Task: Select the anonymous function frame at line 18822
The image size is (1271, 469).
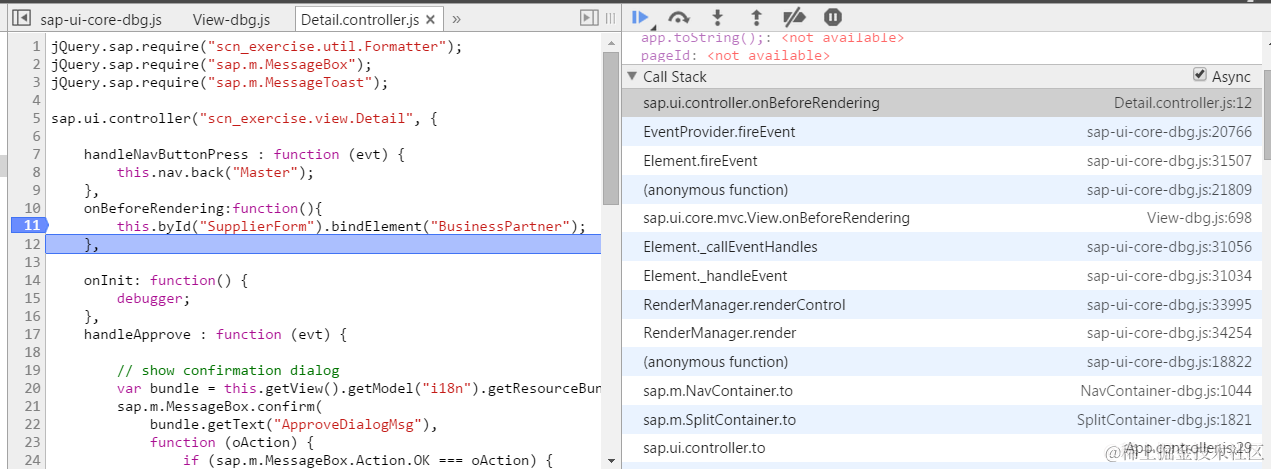Action: click(941, 362)
